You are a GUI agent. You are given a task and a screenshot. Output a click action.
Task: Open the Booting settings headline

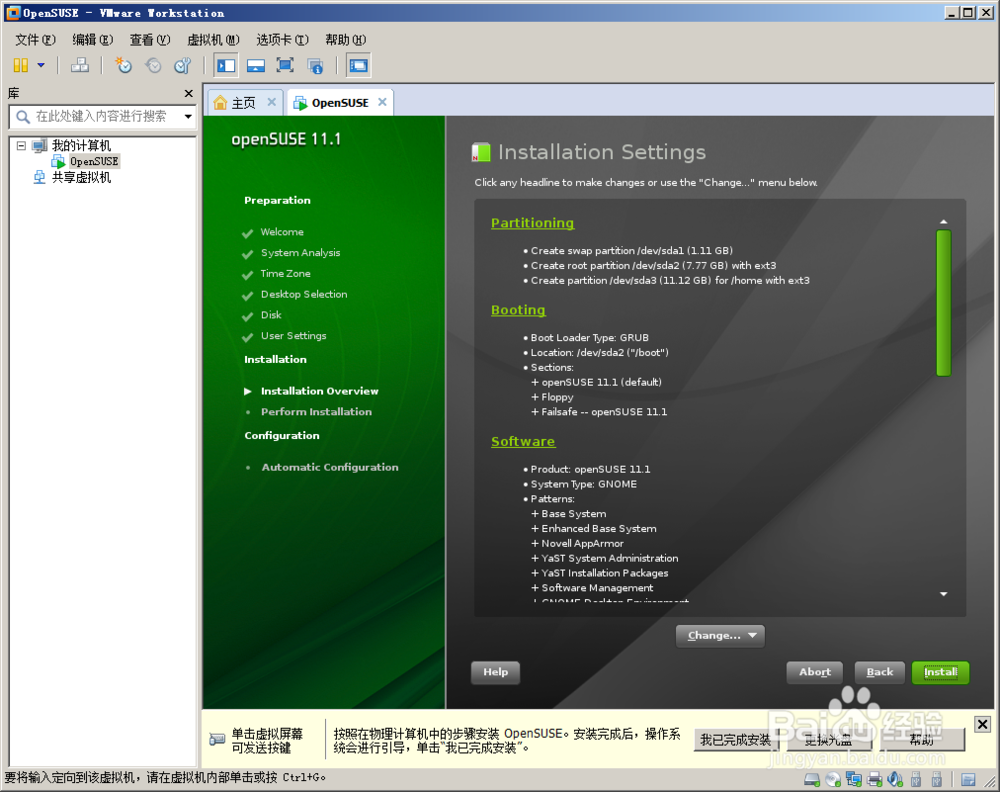pos(518,310)
